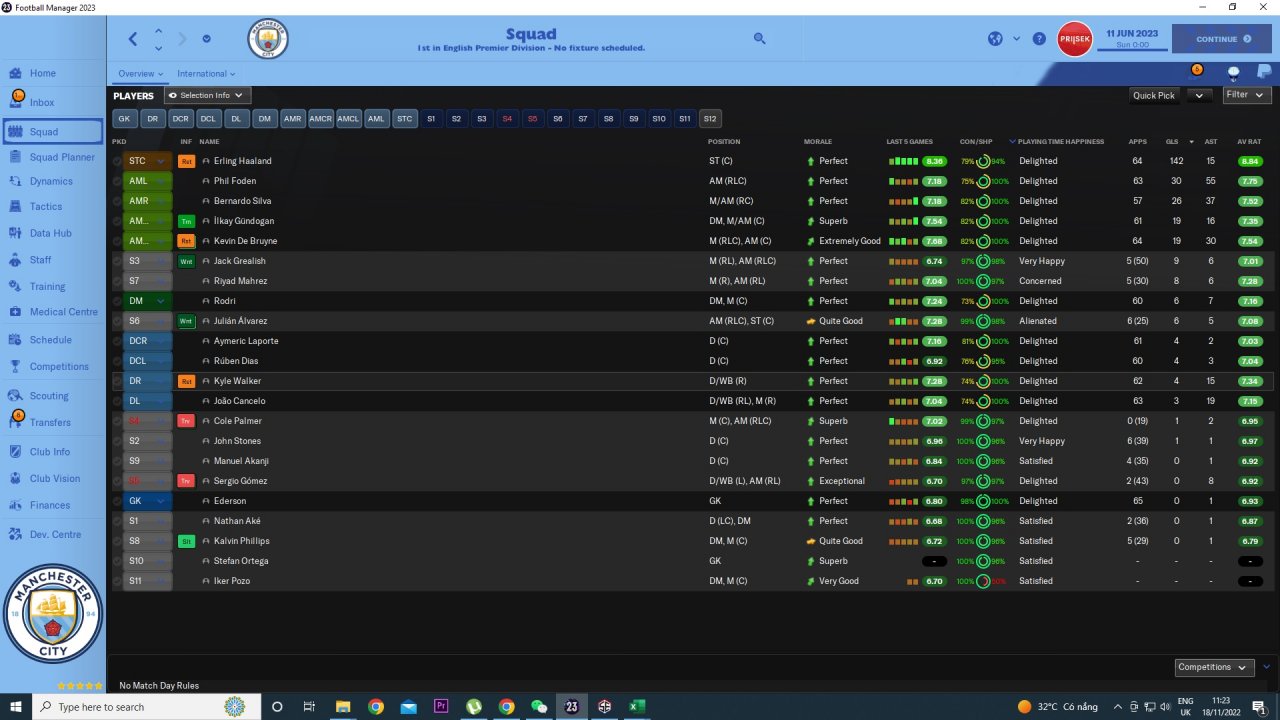Open the Home sidebar section

(x=43, y=73)
